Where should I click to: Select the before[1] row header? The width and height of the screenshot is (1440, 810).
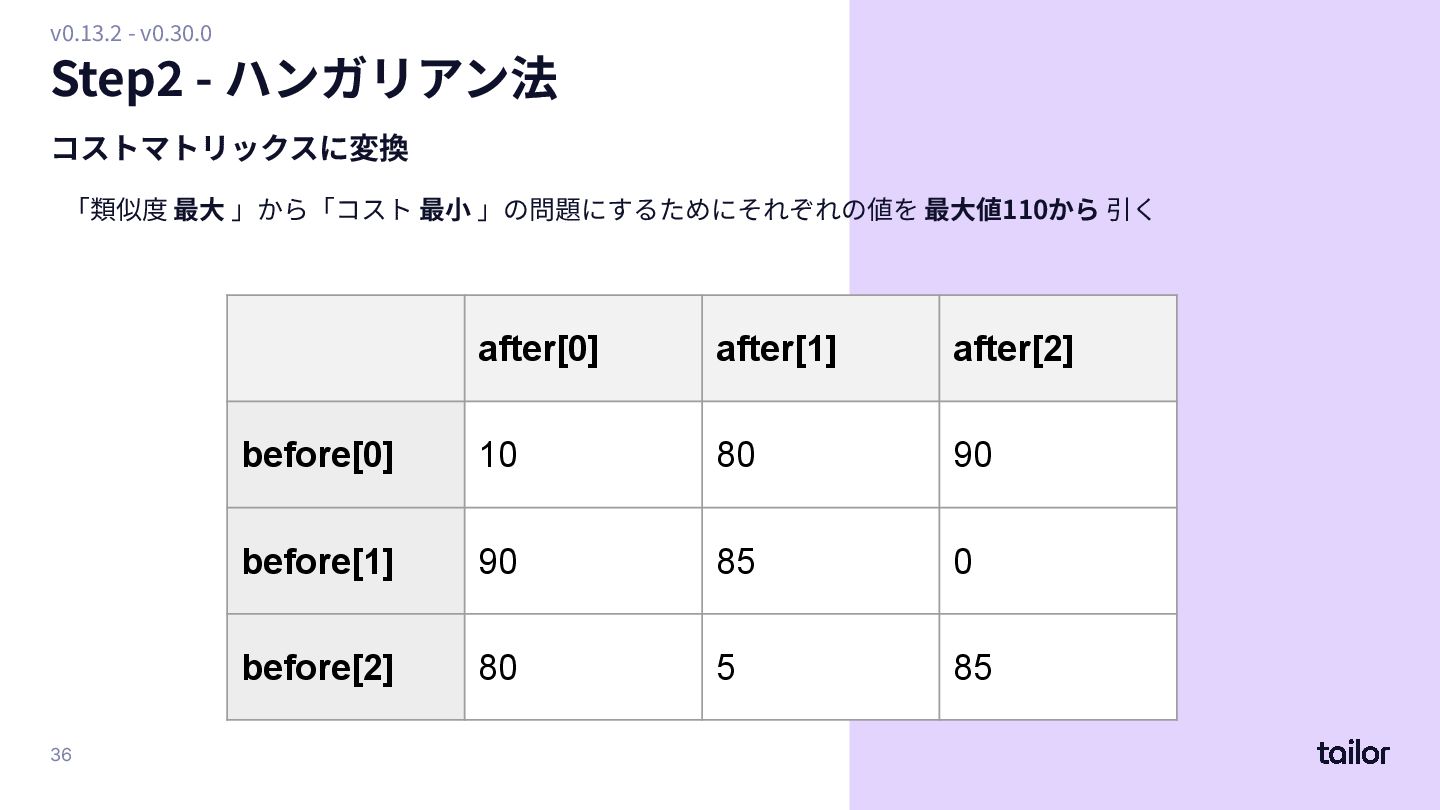tap(346, 561)
